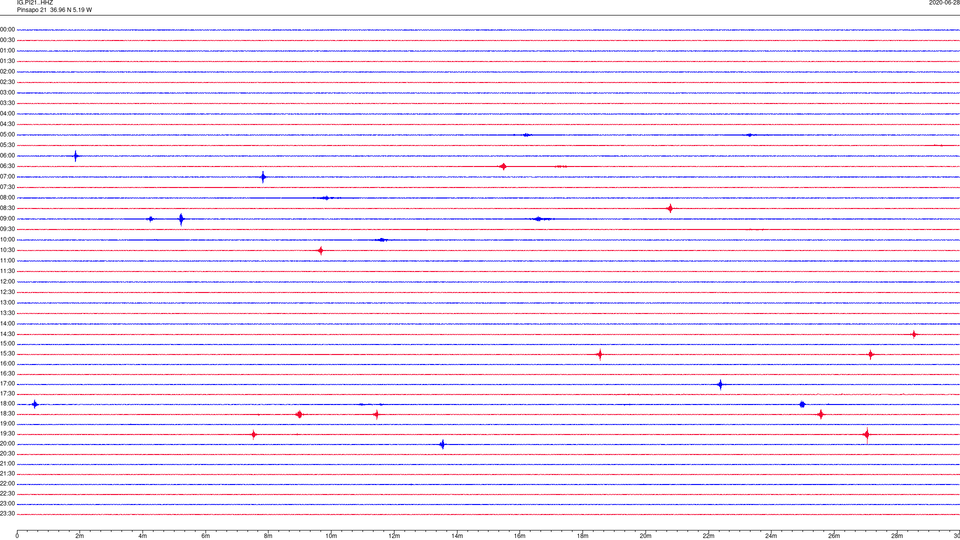Click the 2m tick label on time axis
Image resolution: width=960 pixels, height=540 pixels.
click(x=80, y=536)
